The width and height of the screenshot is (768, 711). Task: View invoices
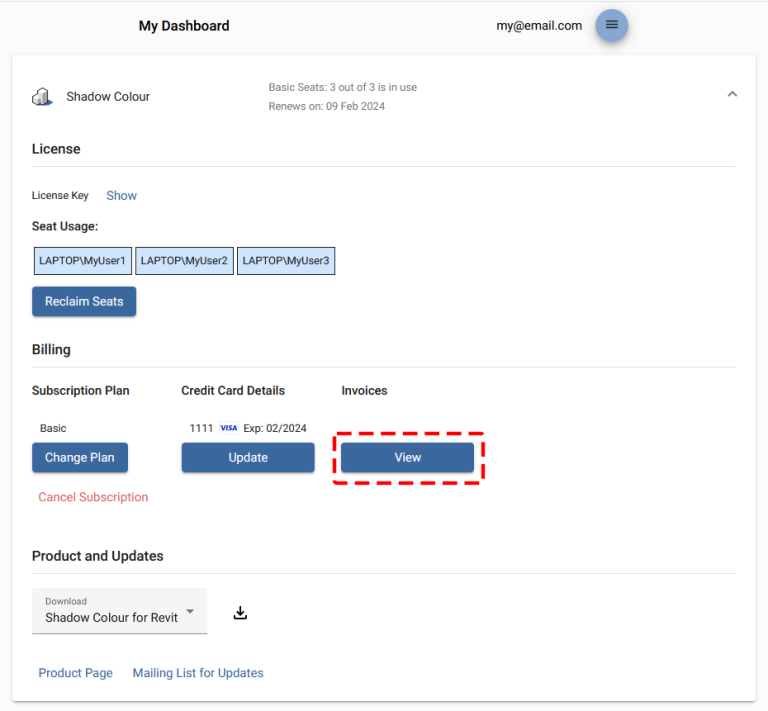coord(408,457)
